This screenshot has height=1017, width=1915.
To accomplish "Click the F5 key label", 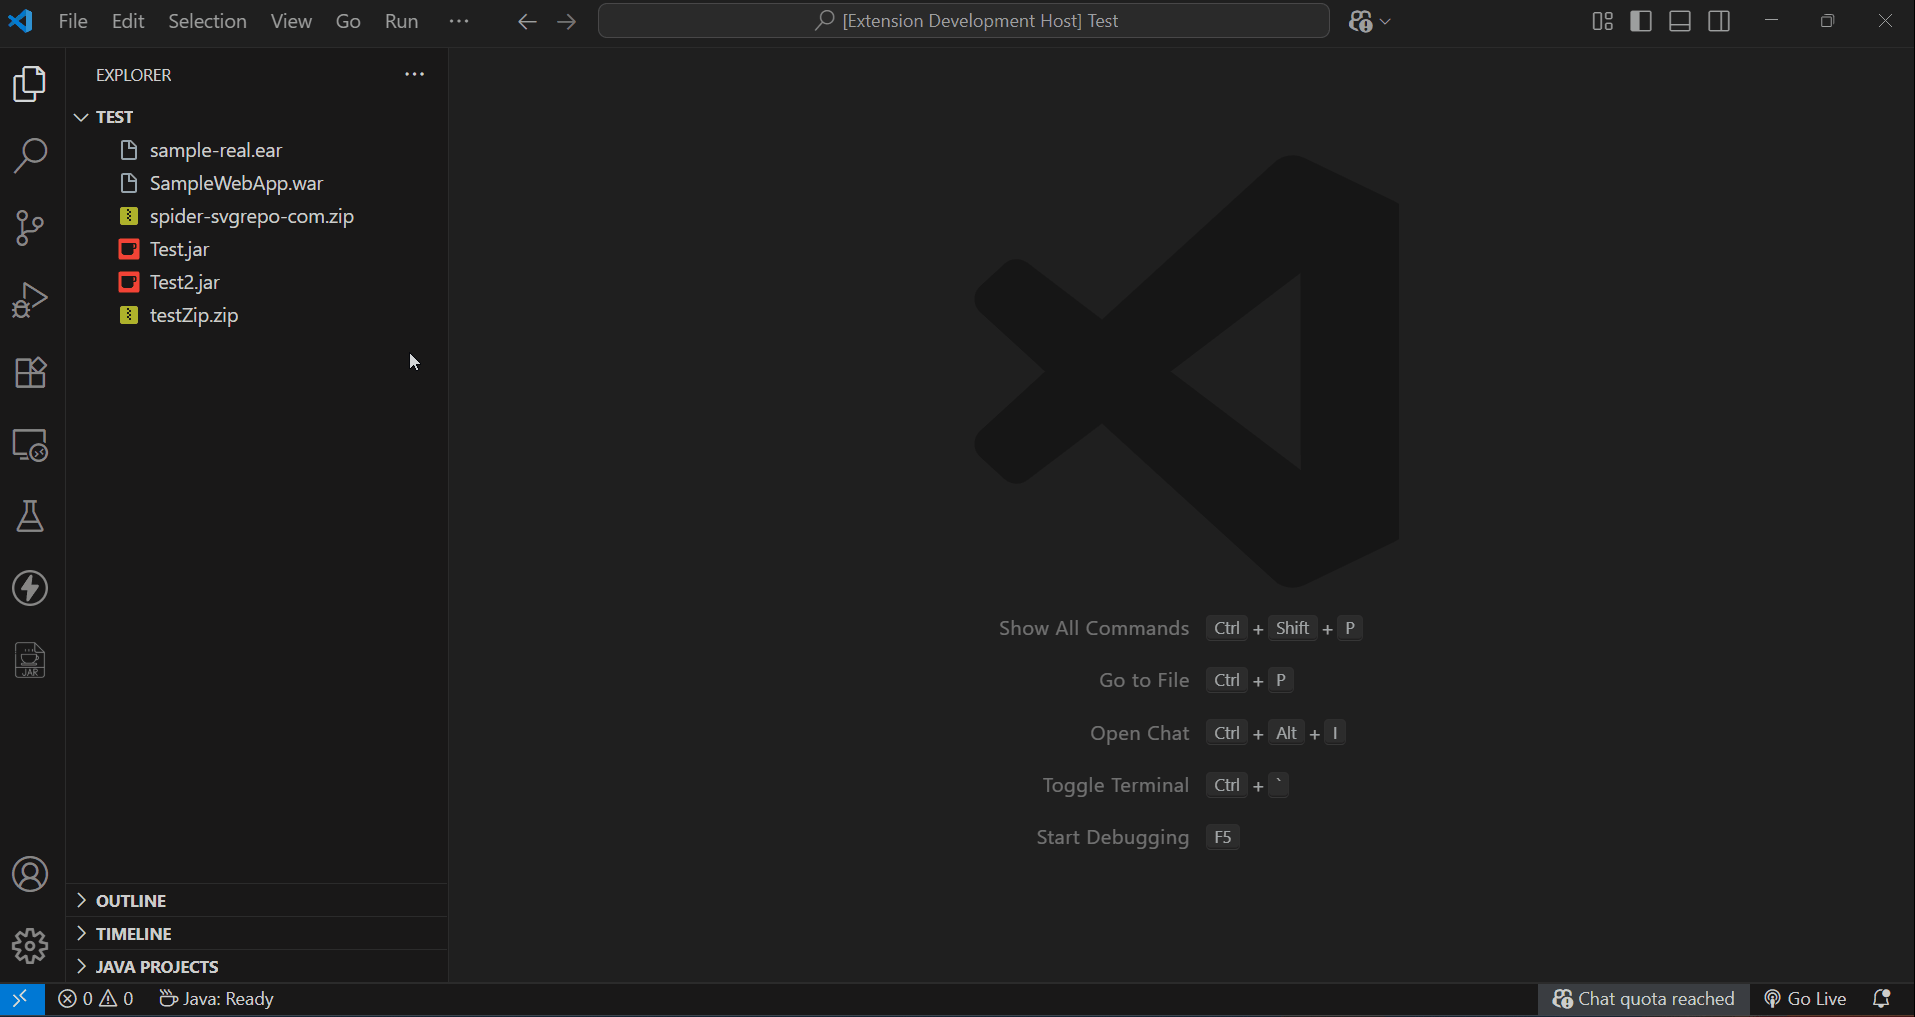I will pos(1222,837).
